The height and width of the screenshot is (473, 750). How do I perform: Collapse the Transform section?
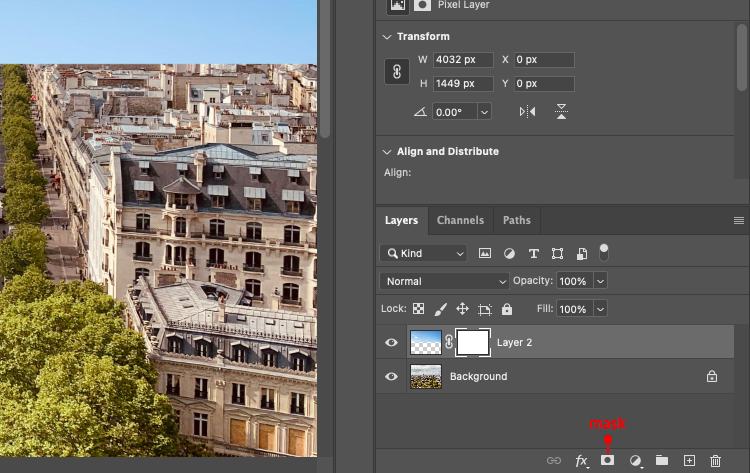click(x=387, y=37)
